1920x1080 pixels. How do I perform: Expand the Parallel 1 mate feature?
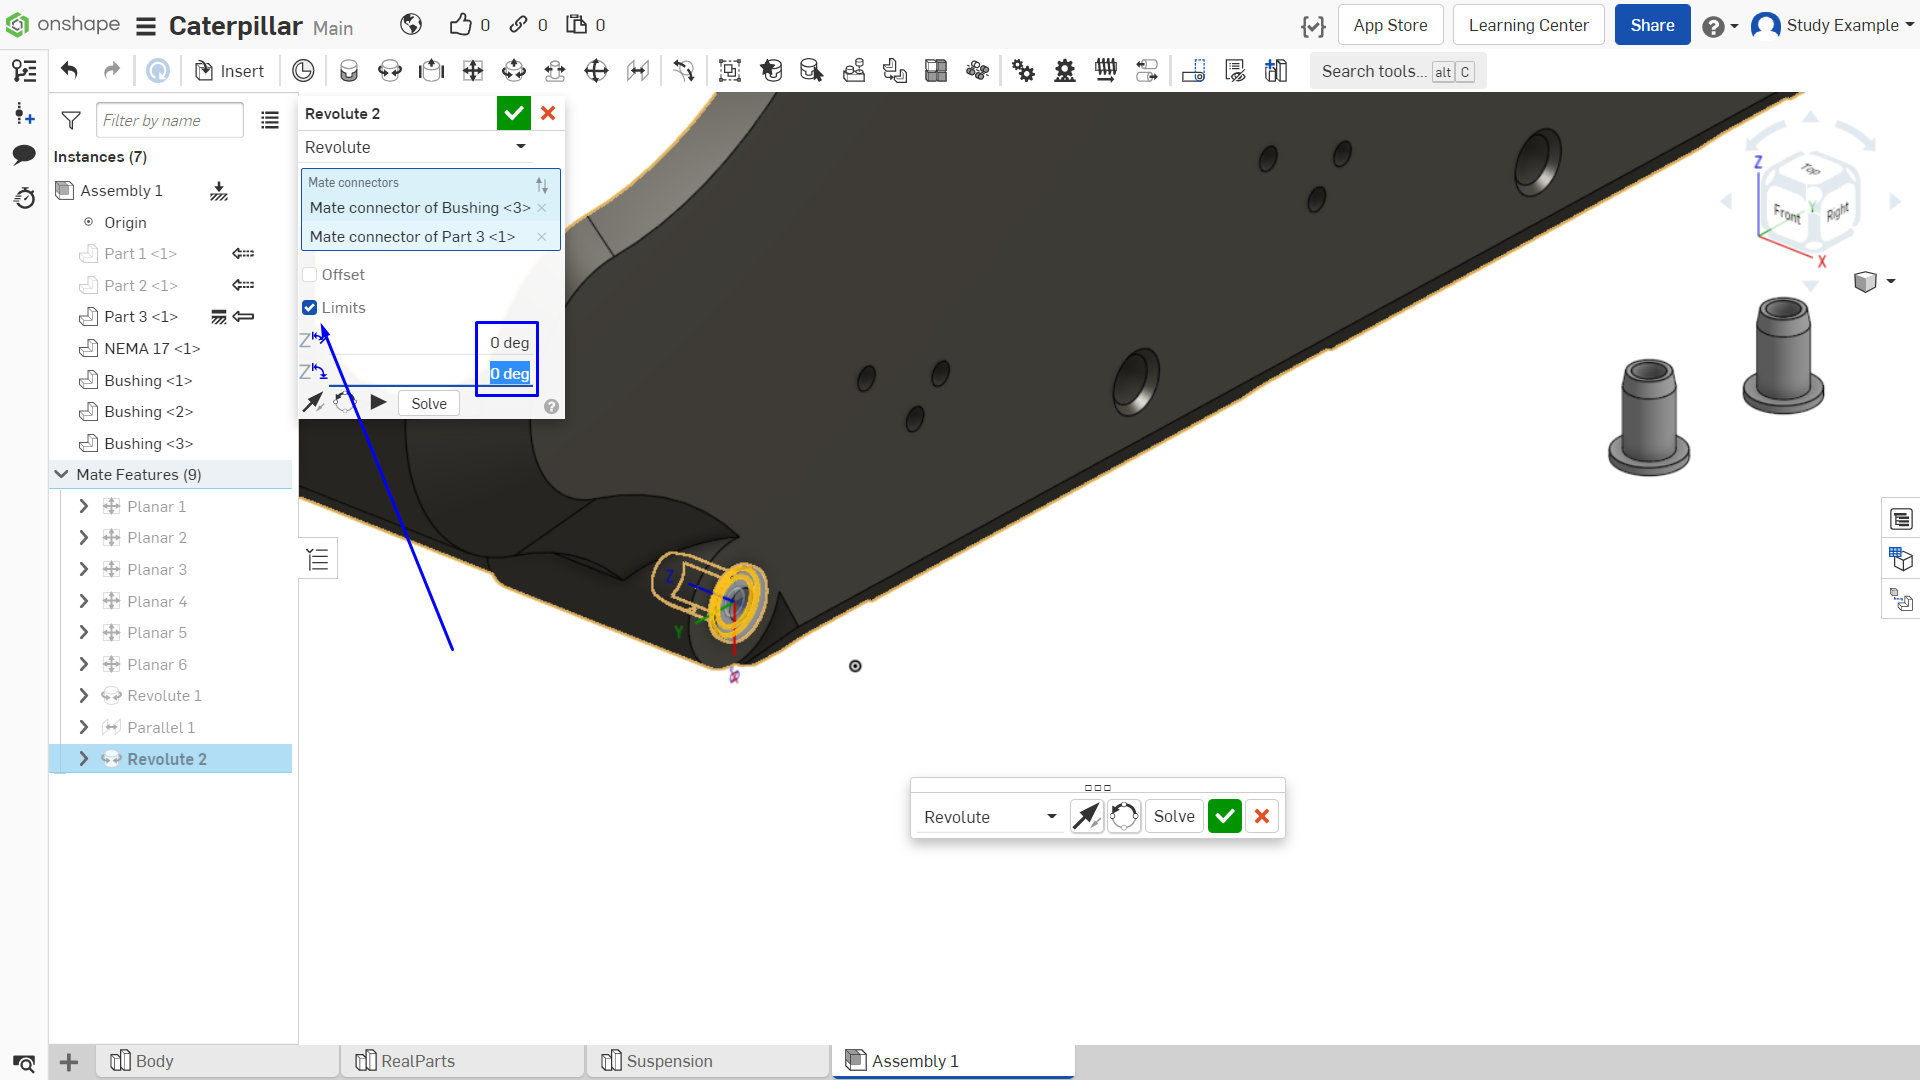pyautogui.click(x=84, y=728)
